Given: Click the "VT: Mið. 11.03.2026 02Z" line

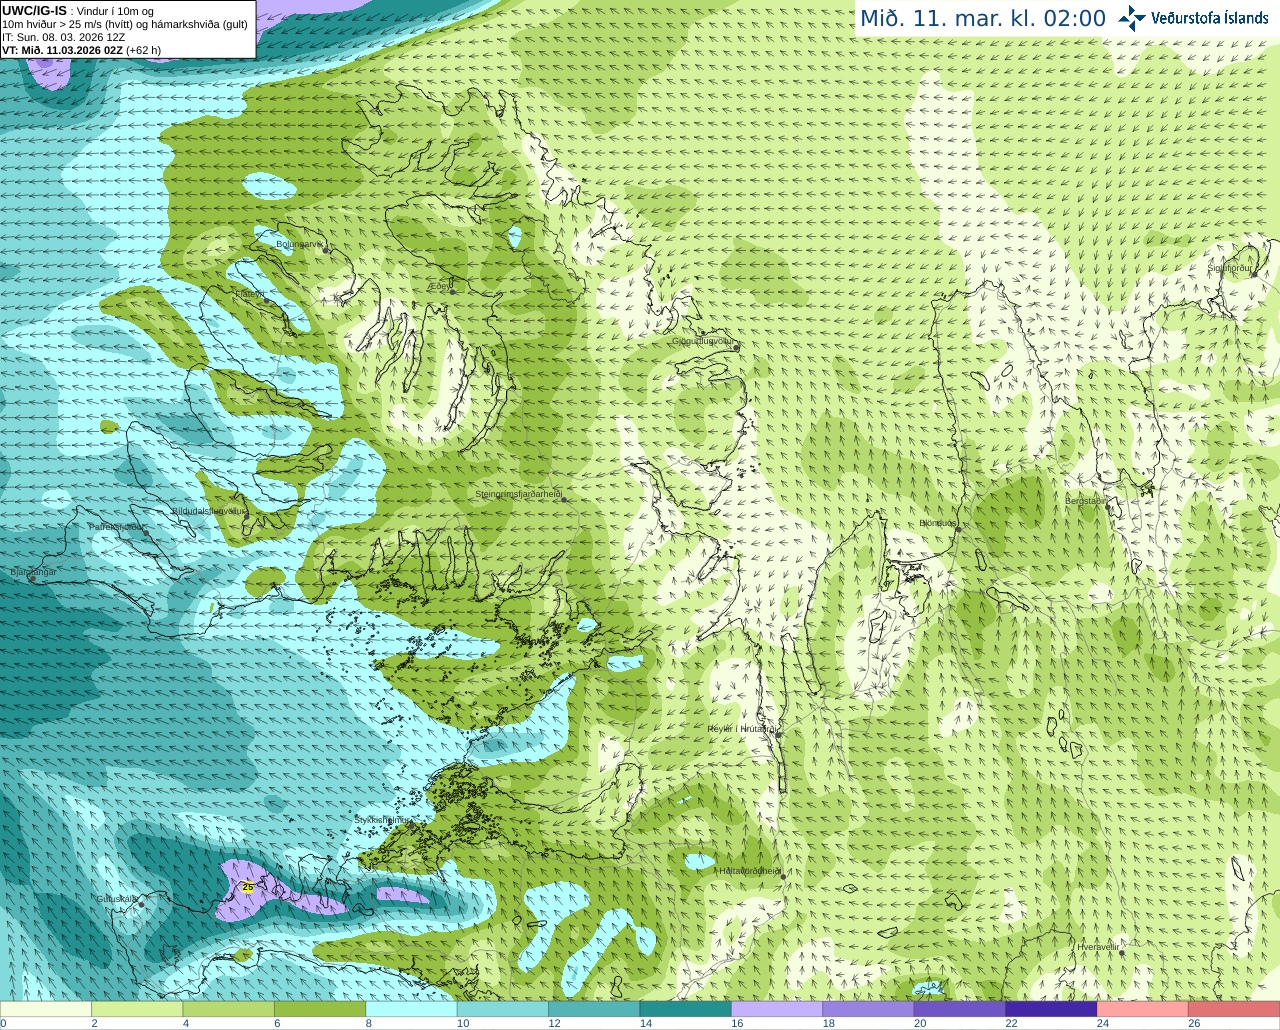Looking at the screenshot, I should tap(63, 50).
